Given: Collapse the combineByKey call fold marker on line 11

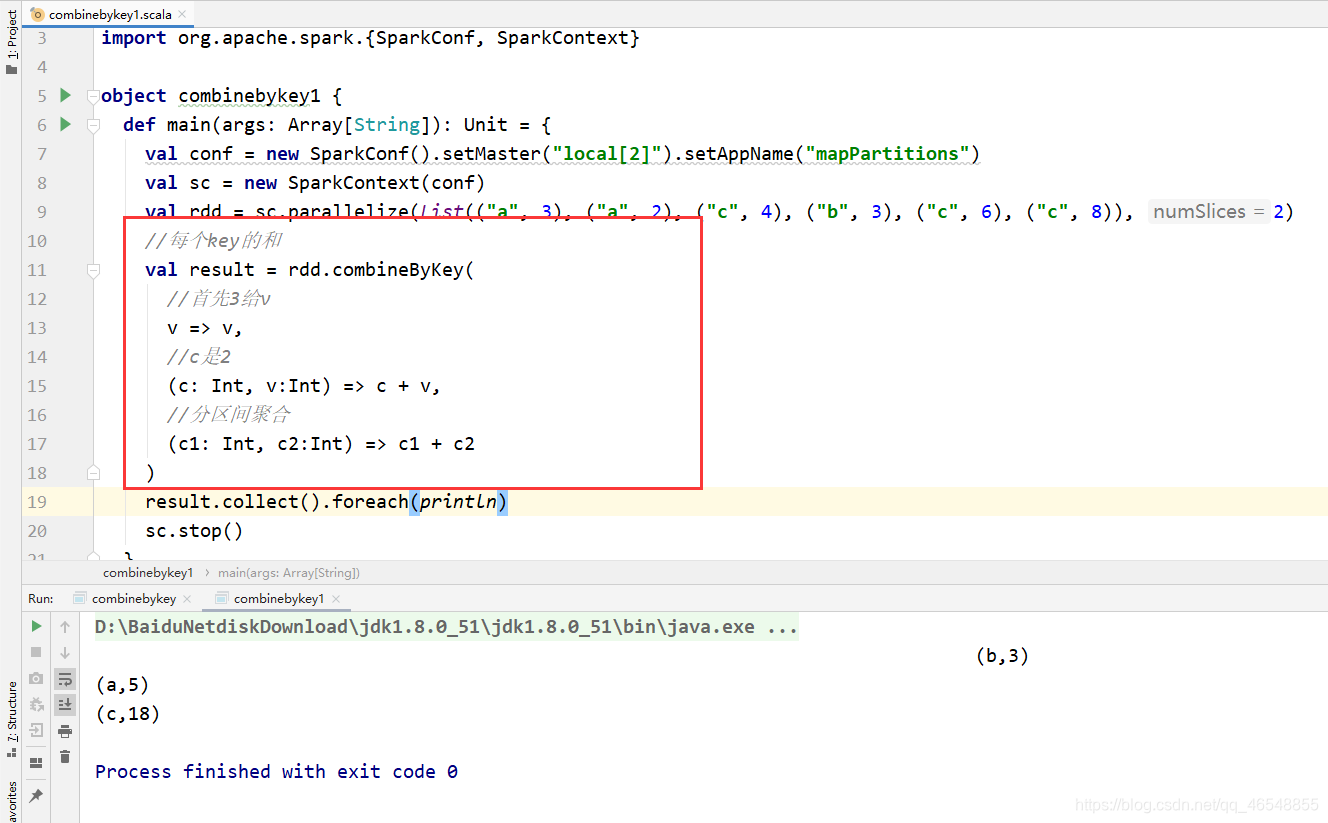Looking at the screenshot, I should [x=93, y=271].
